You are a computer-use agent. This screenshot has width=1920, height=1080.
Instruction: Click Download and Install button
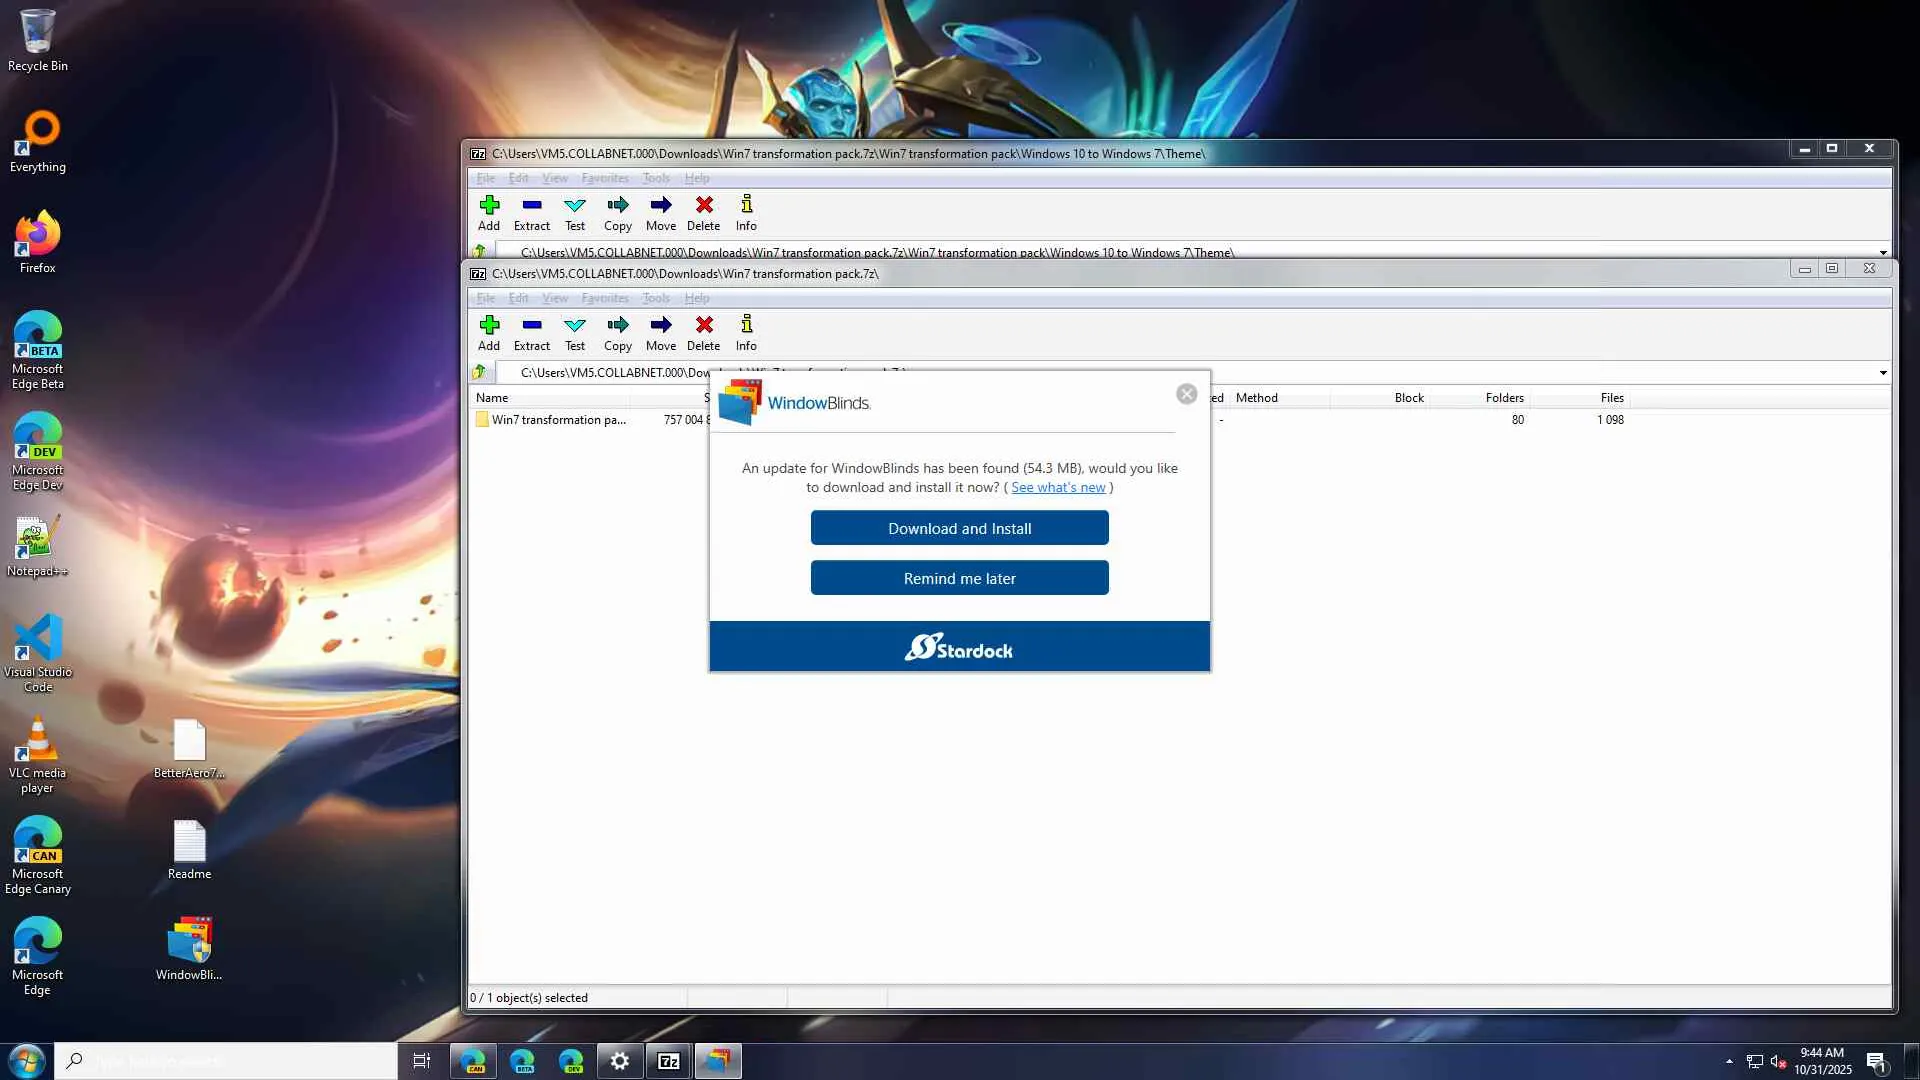click(959, 528)
